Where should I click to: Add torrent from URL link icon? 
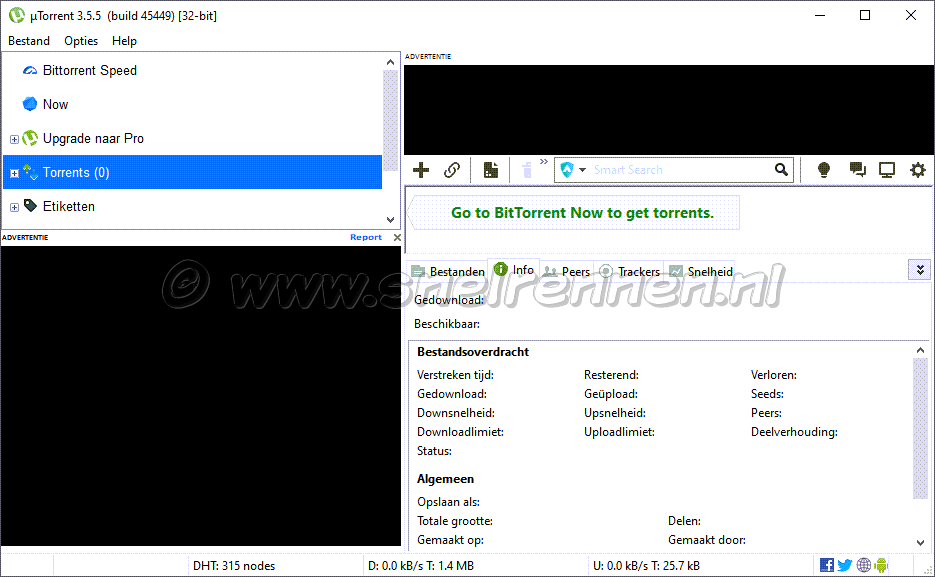click(451, 170)
